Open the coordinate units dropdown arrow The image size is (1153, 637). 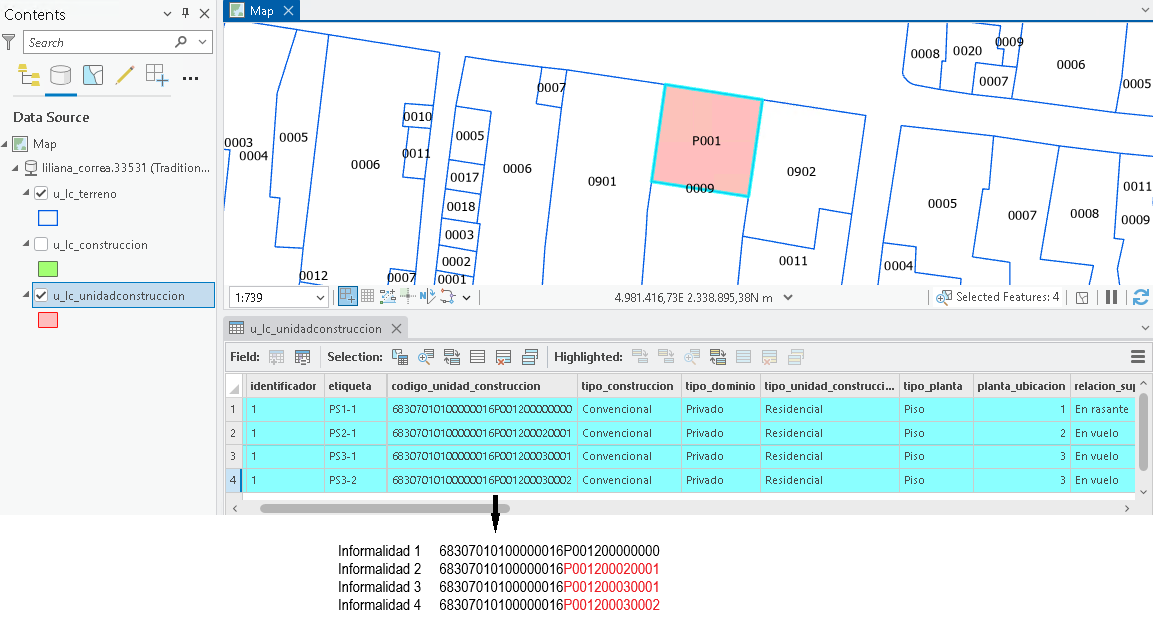pyautogui.click(x=788, y=298)
